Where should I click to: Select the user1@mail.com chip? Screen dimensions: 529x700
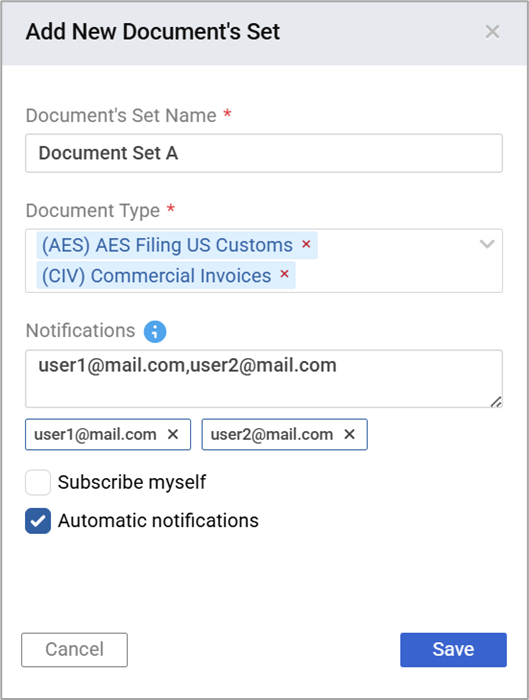click(96, 434)
